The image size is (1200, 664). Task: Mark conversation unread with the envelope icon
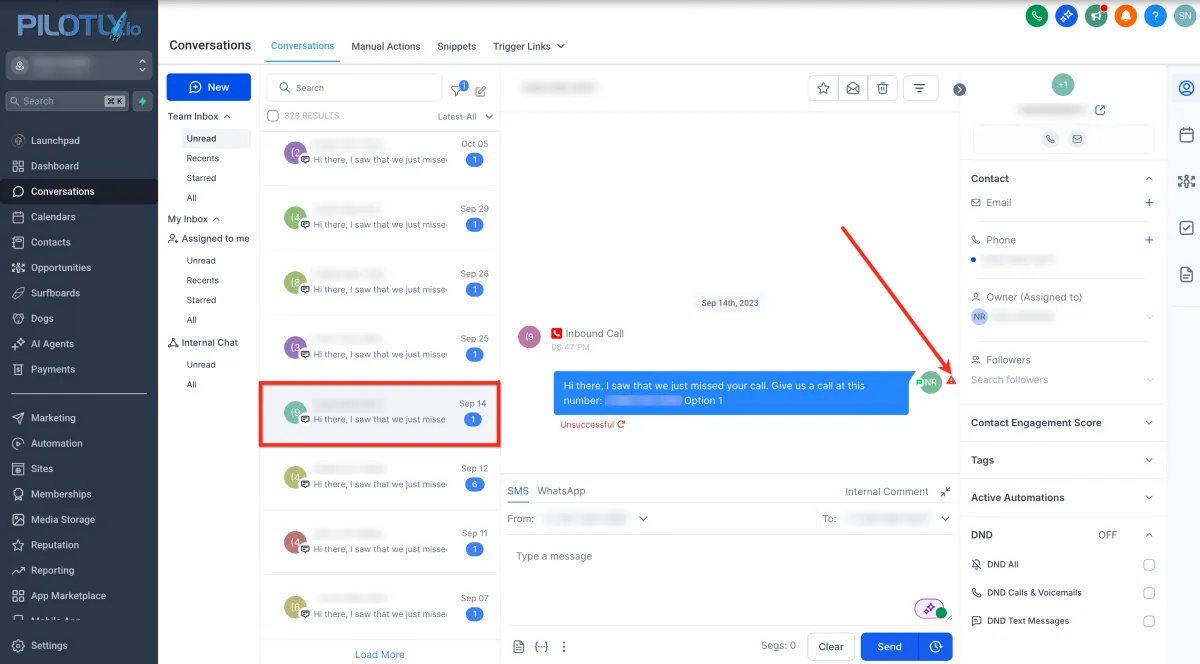(x=853, y=88)
